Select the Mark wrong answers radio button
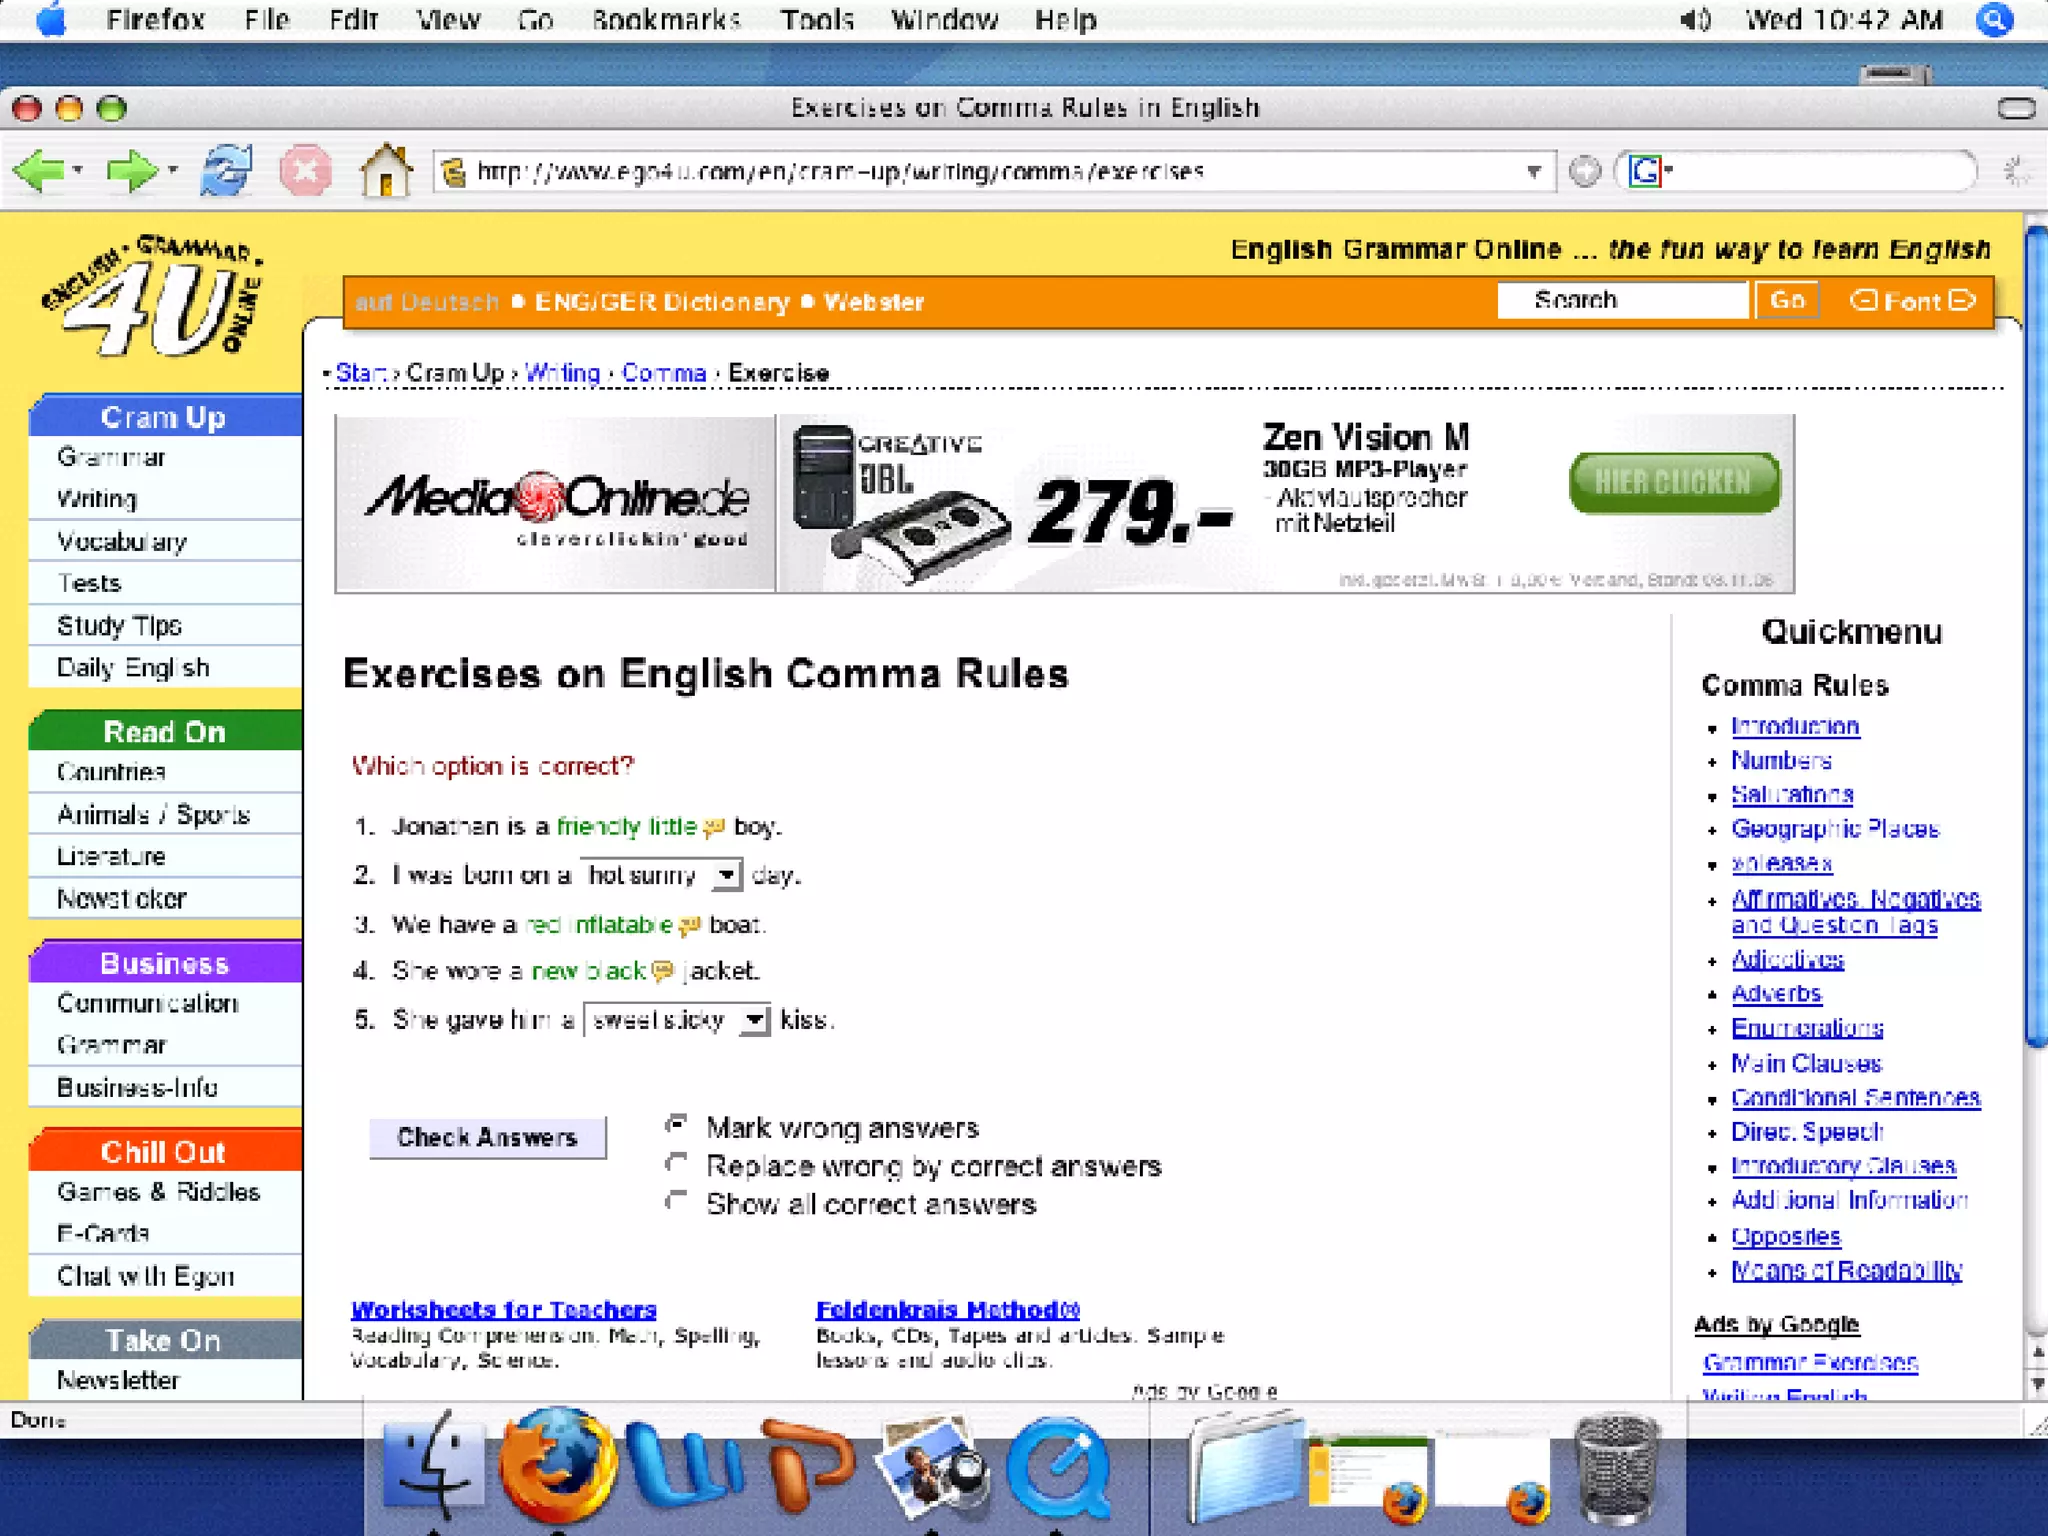This screenshot has width=2048, height=1536. 677,1125
